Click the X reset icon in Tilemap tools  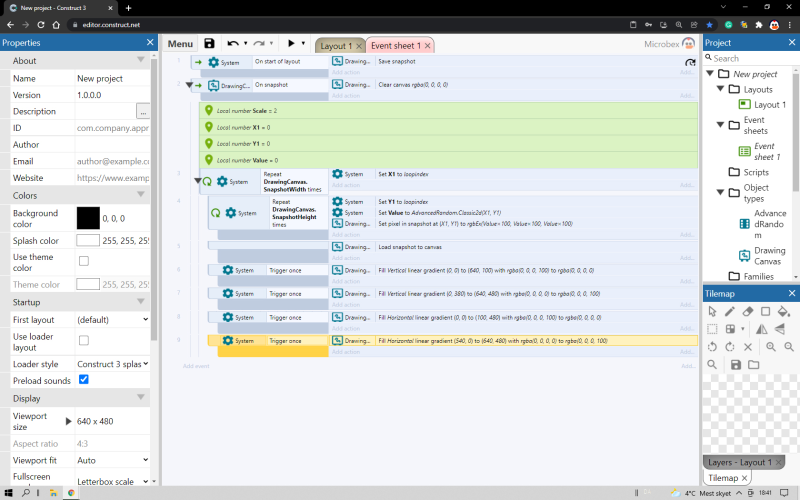pos(748,347)
